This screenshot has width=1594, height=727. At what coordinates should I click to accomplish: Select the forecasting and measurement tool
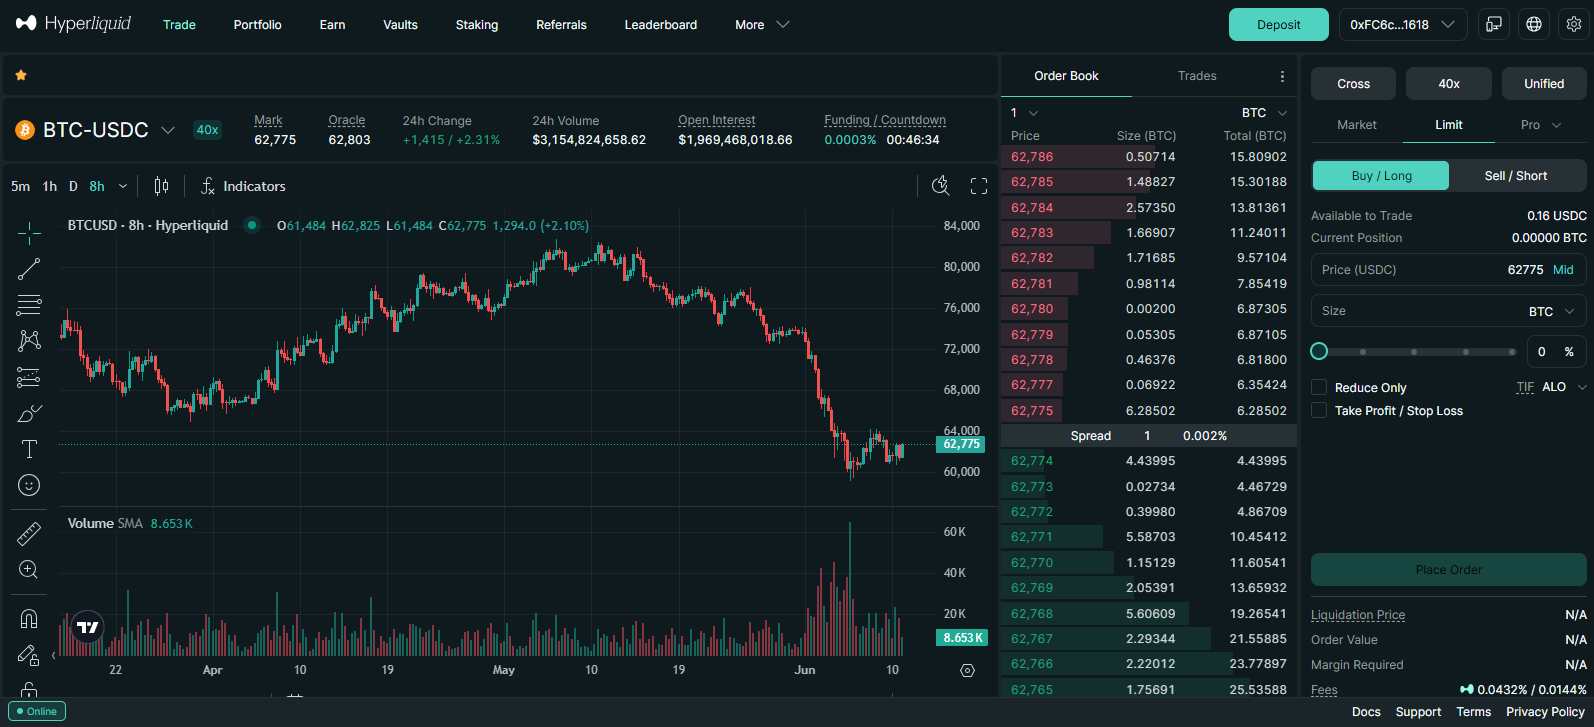(x=29, y=377)
